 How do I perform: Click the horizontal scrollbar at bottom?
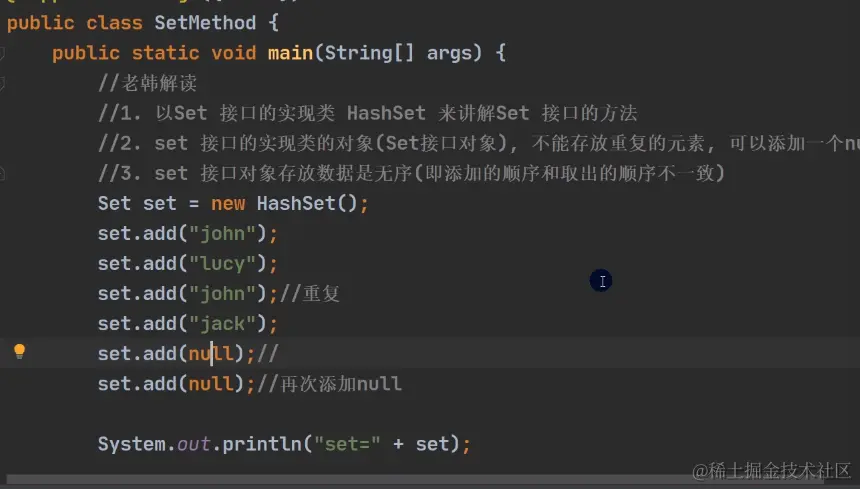click(x=414, y=480)
